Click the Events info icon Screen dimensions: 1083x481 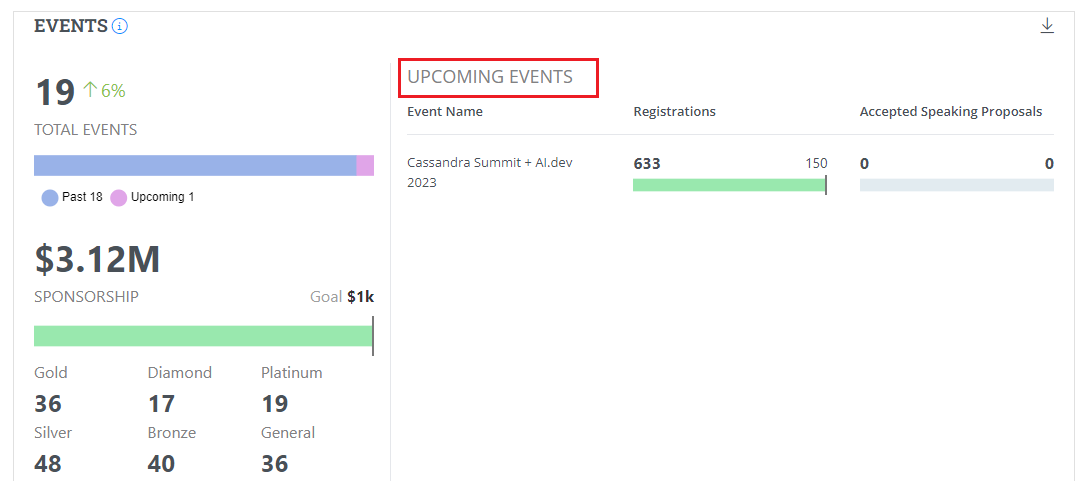point(120,26)
